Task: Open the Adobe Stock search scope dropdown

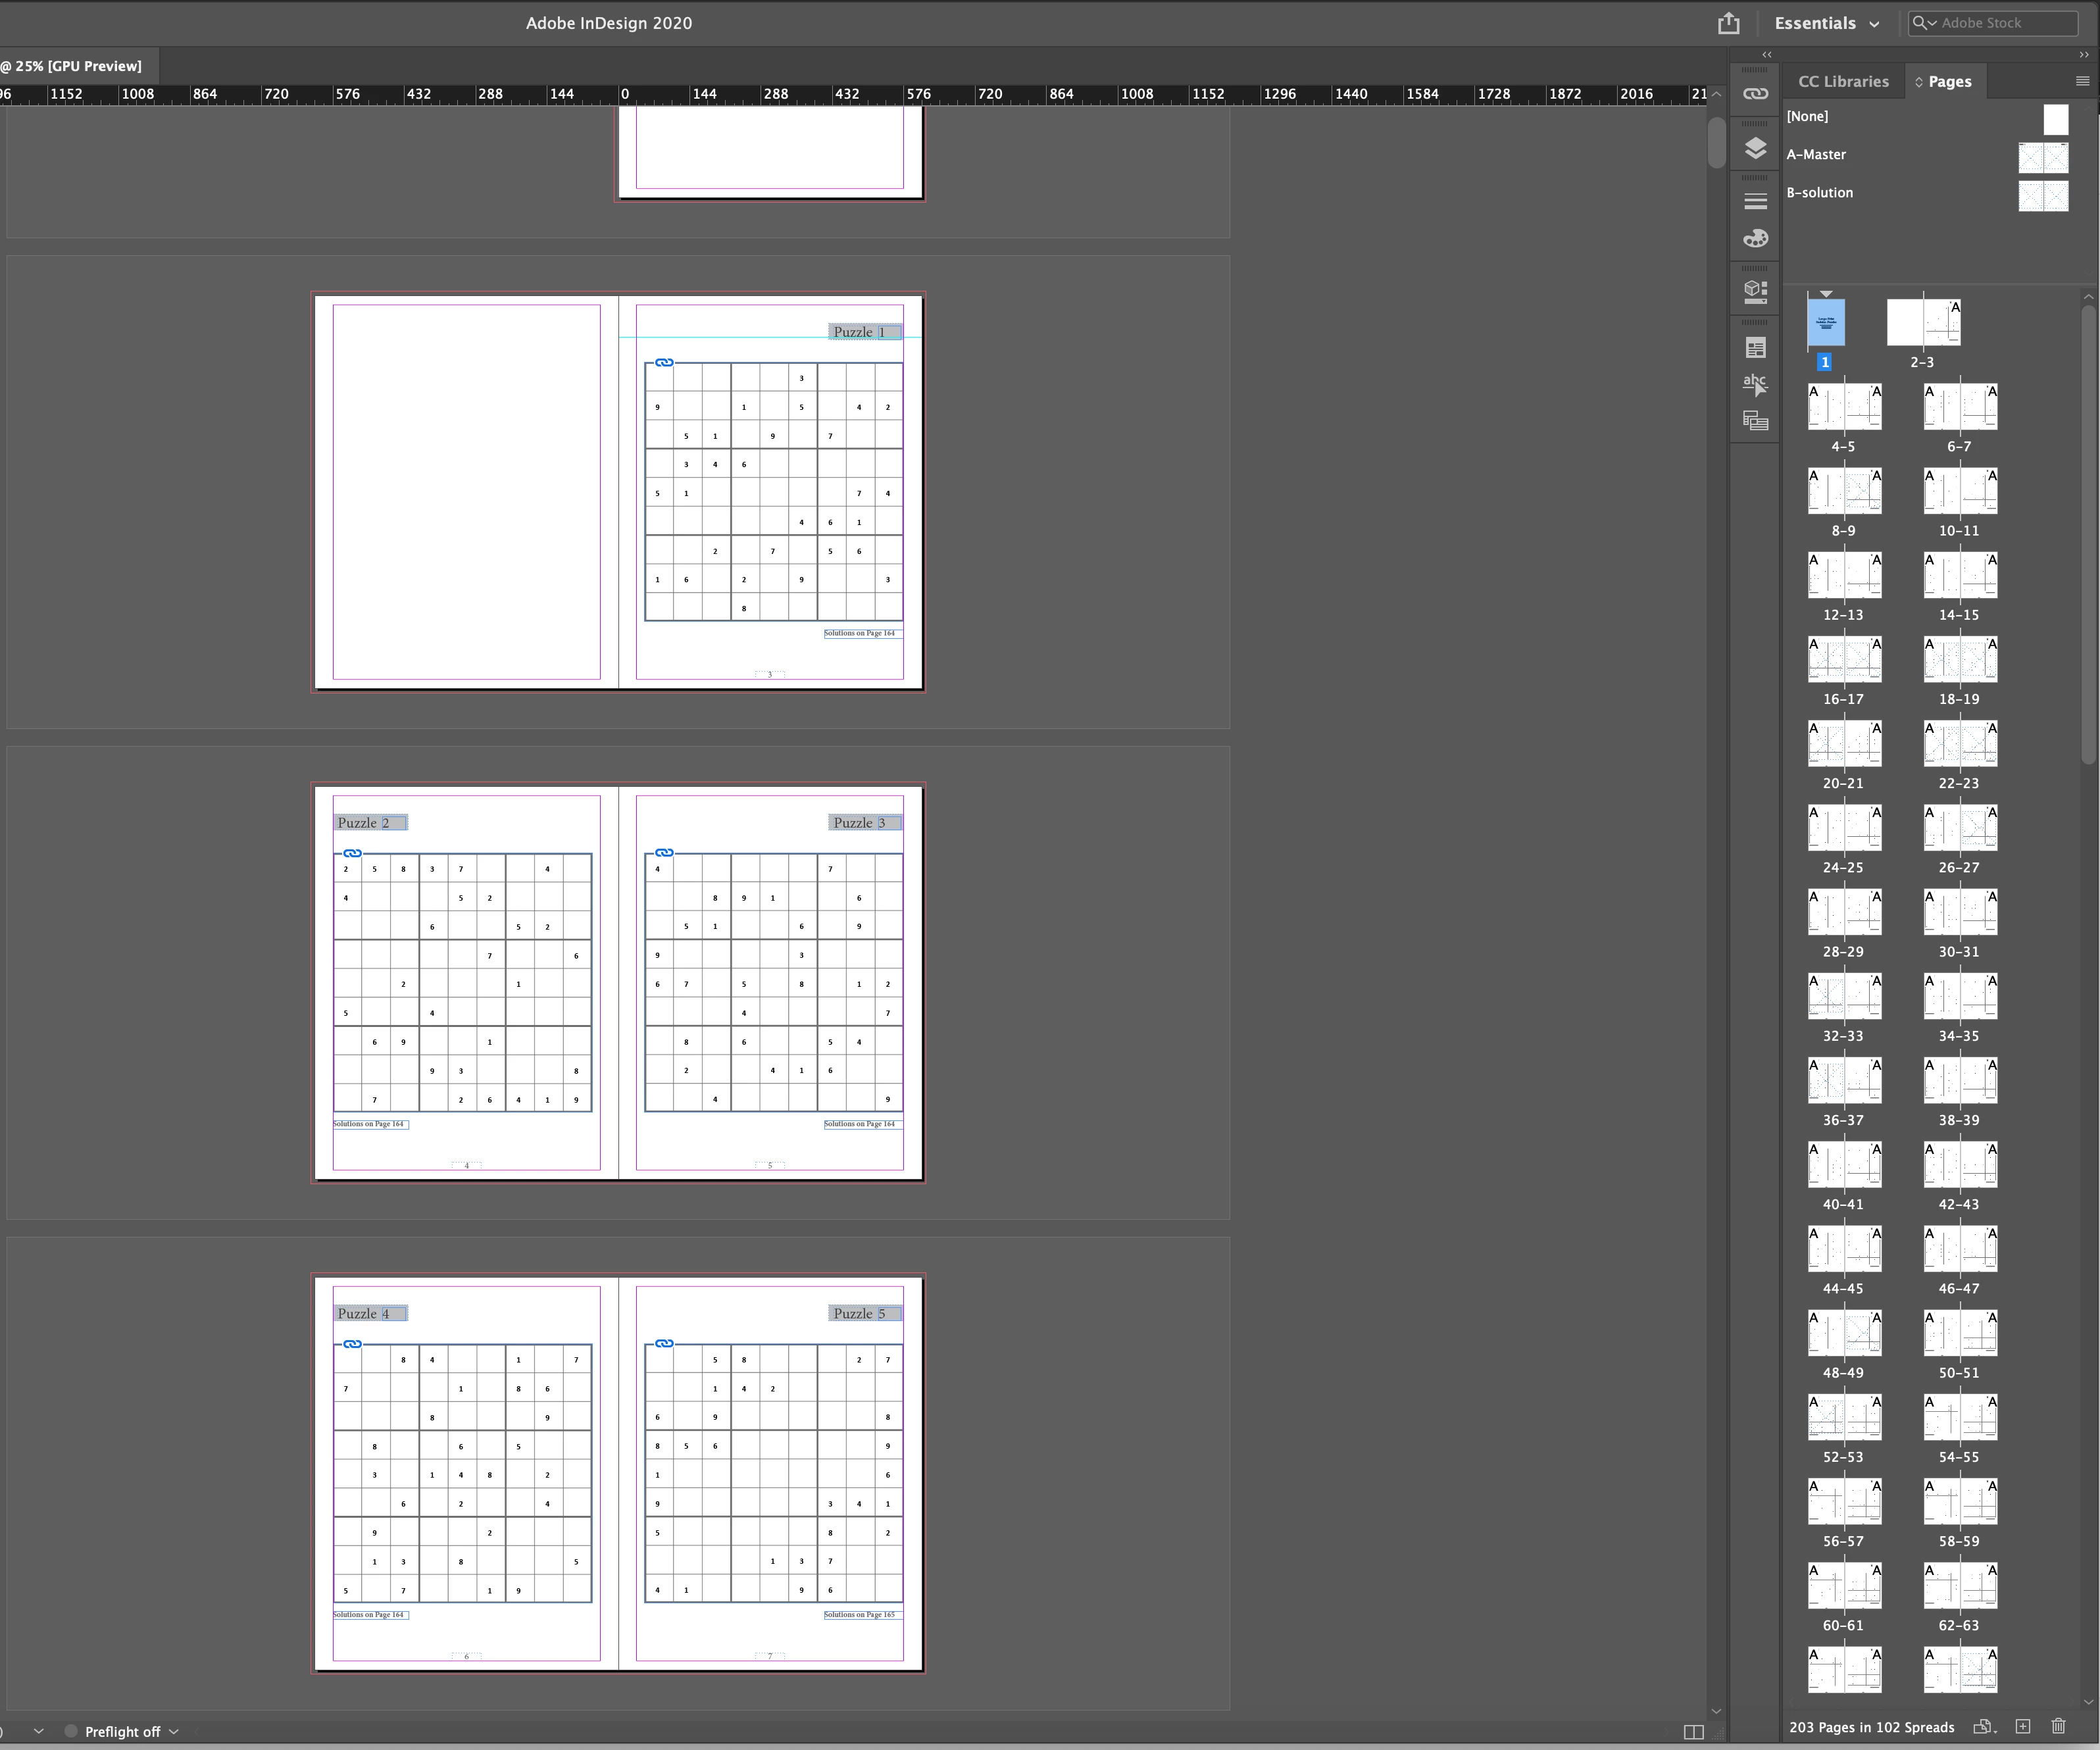Action: [x=1925, y=23]
